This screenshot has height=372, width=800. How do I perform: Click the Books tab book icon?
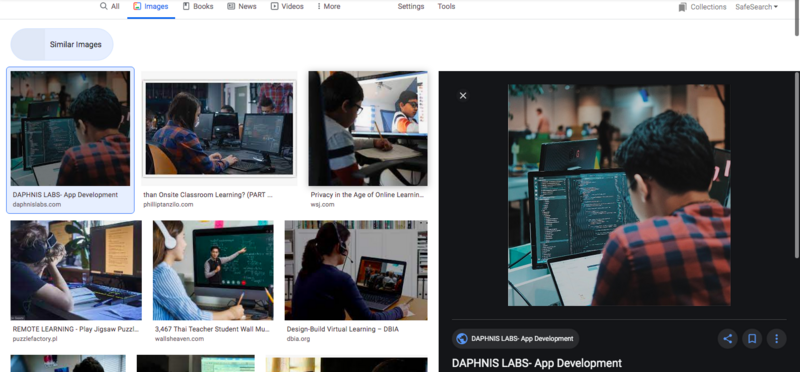186,6
